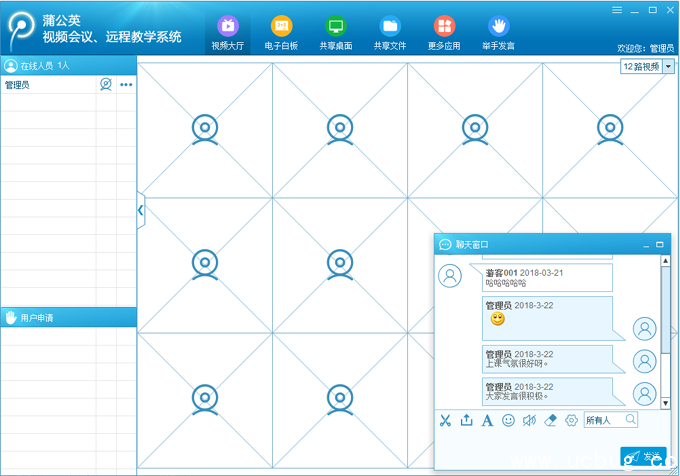The width and height of the screenshot is (680, 476).
Task: Toggle the mute speaker icon in chat
Action: [x=529, y=420]
